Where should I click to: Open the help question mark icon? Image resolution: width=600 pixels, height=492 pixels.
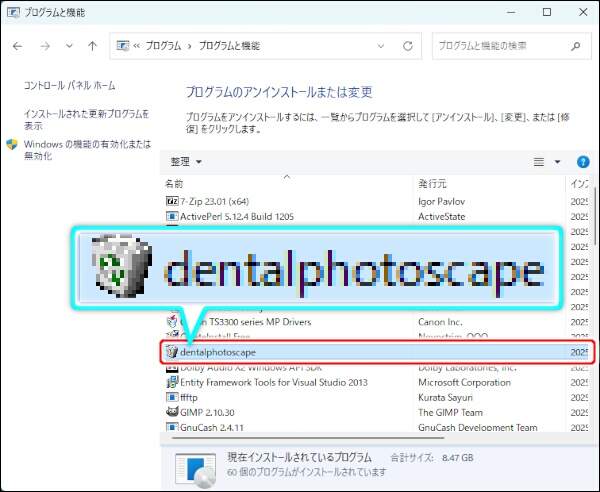[583, 162]
